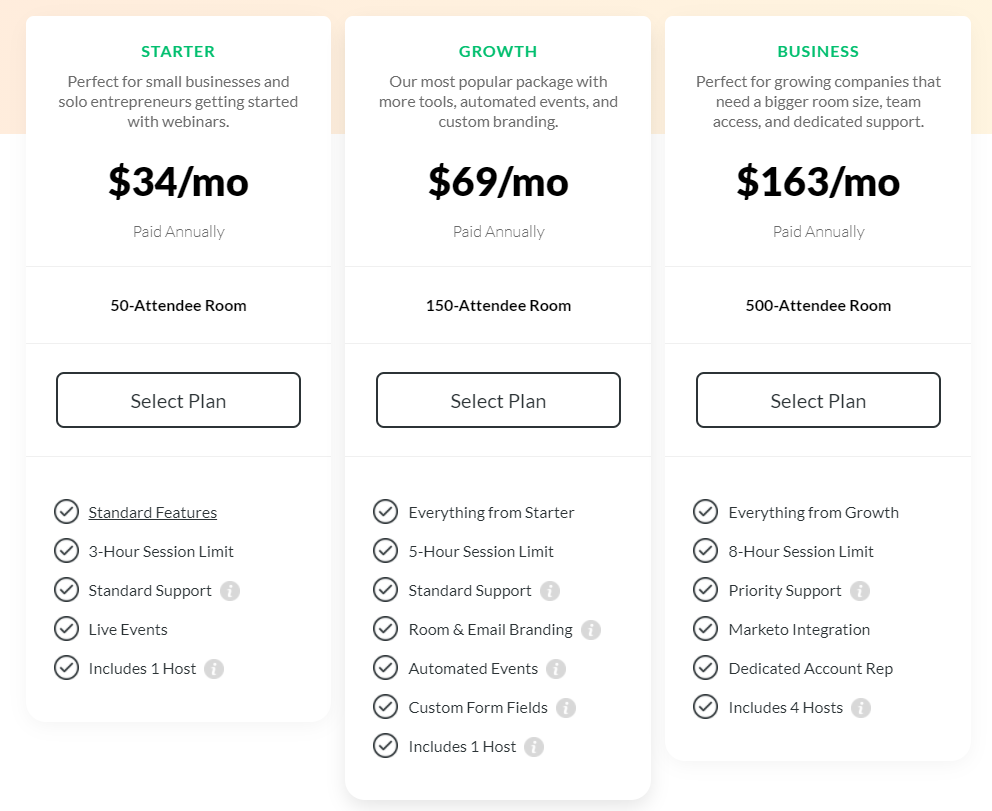Click checkmark beside Everything from Starter
Image resolution: width=992 pixels, height=811 pixels.
(x=386, y=512)
